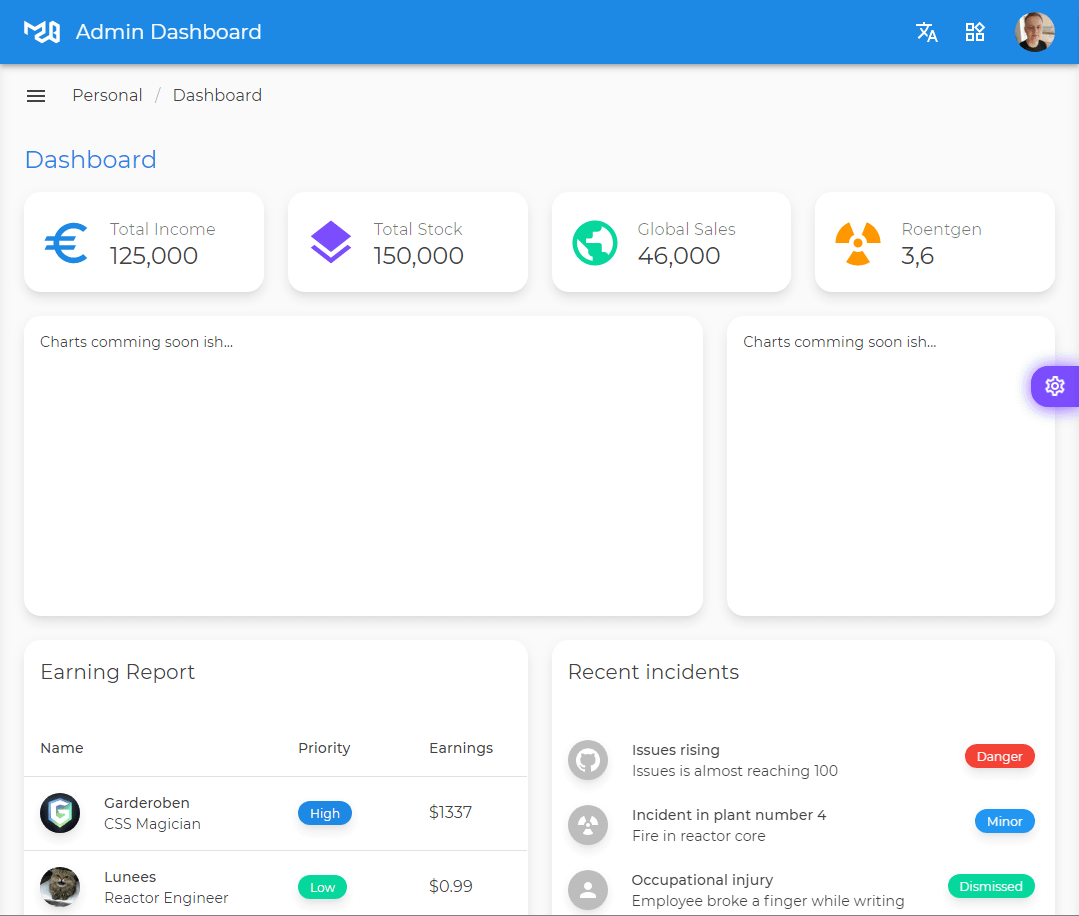
Task: Open the apps grid in the top bar
Action: click(975, 32)
